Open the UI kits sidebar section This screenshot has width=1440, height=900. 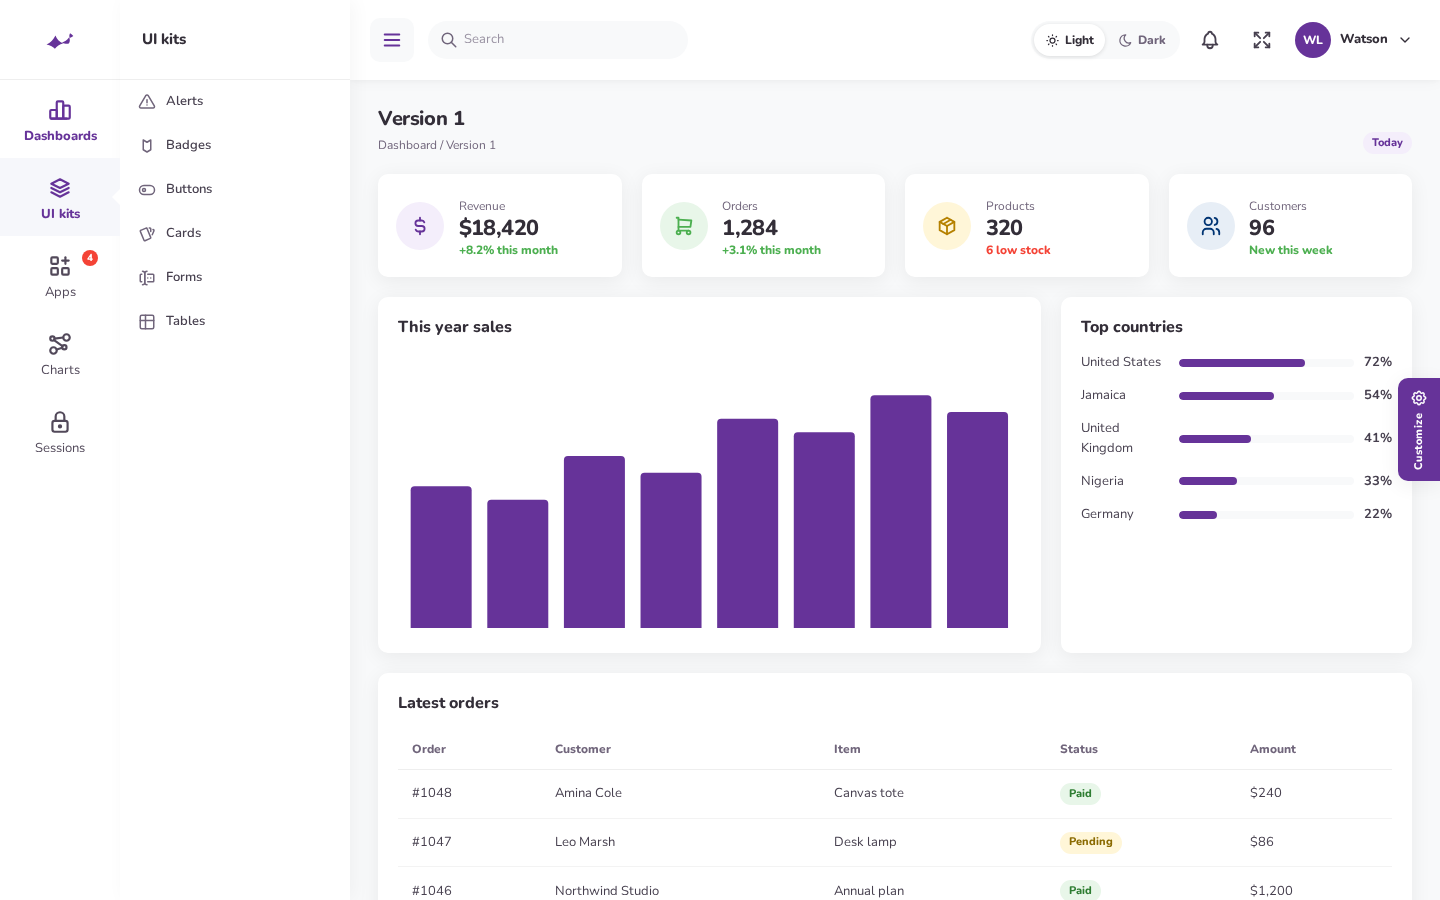pyautogui.click(x=60, y=198)
